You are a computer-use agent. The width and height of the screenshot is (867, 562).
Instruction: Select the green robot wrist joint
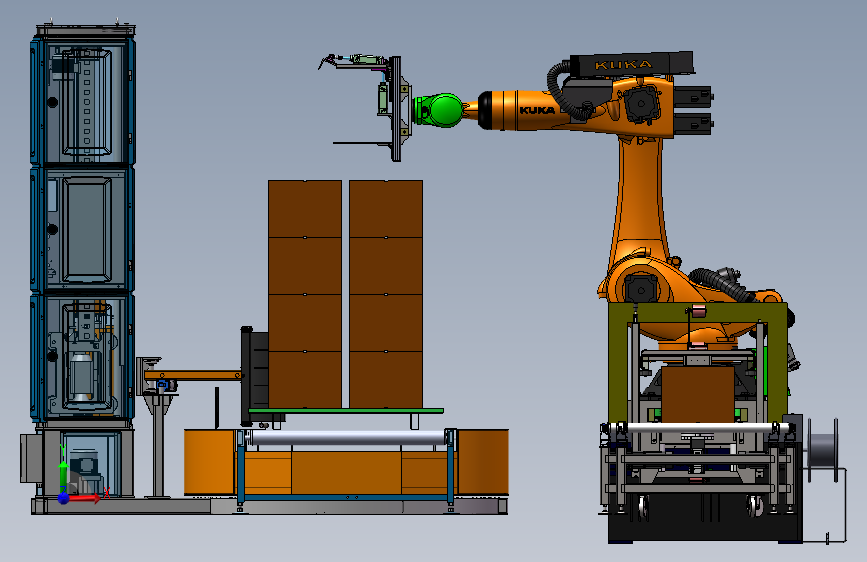[x=438, y=111]
